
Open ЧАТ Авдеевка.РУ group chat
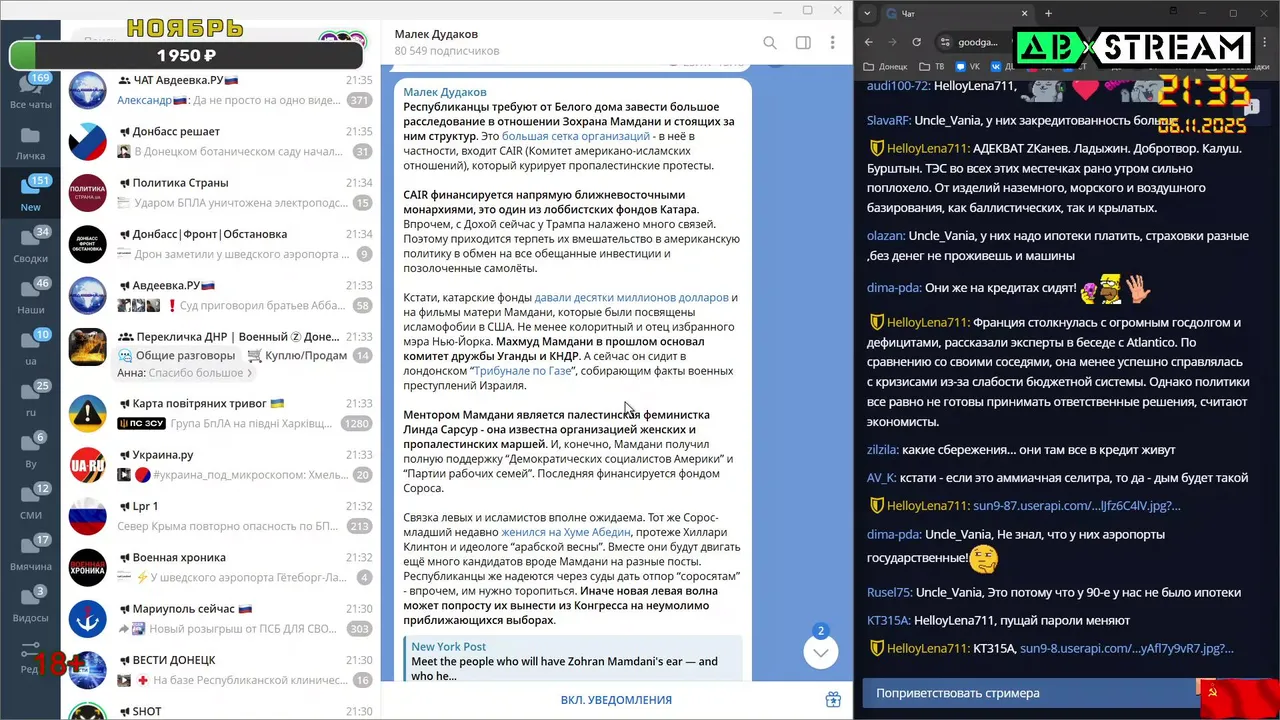pyautogui.click(x=220, y=90)
